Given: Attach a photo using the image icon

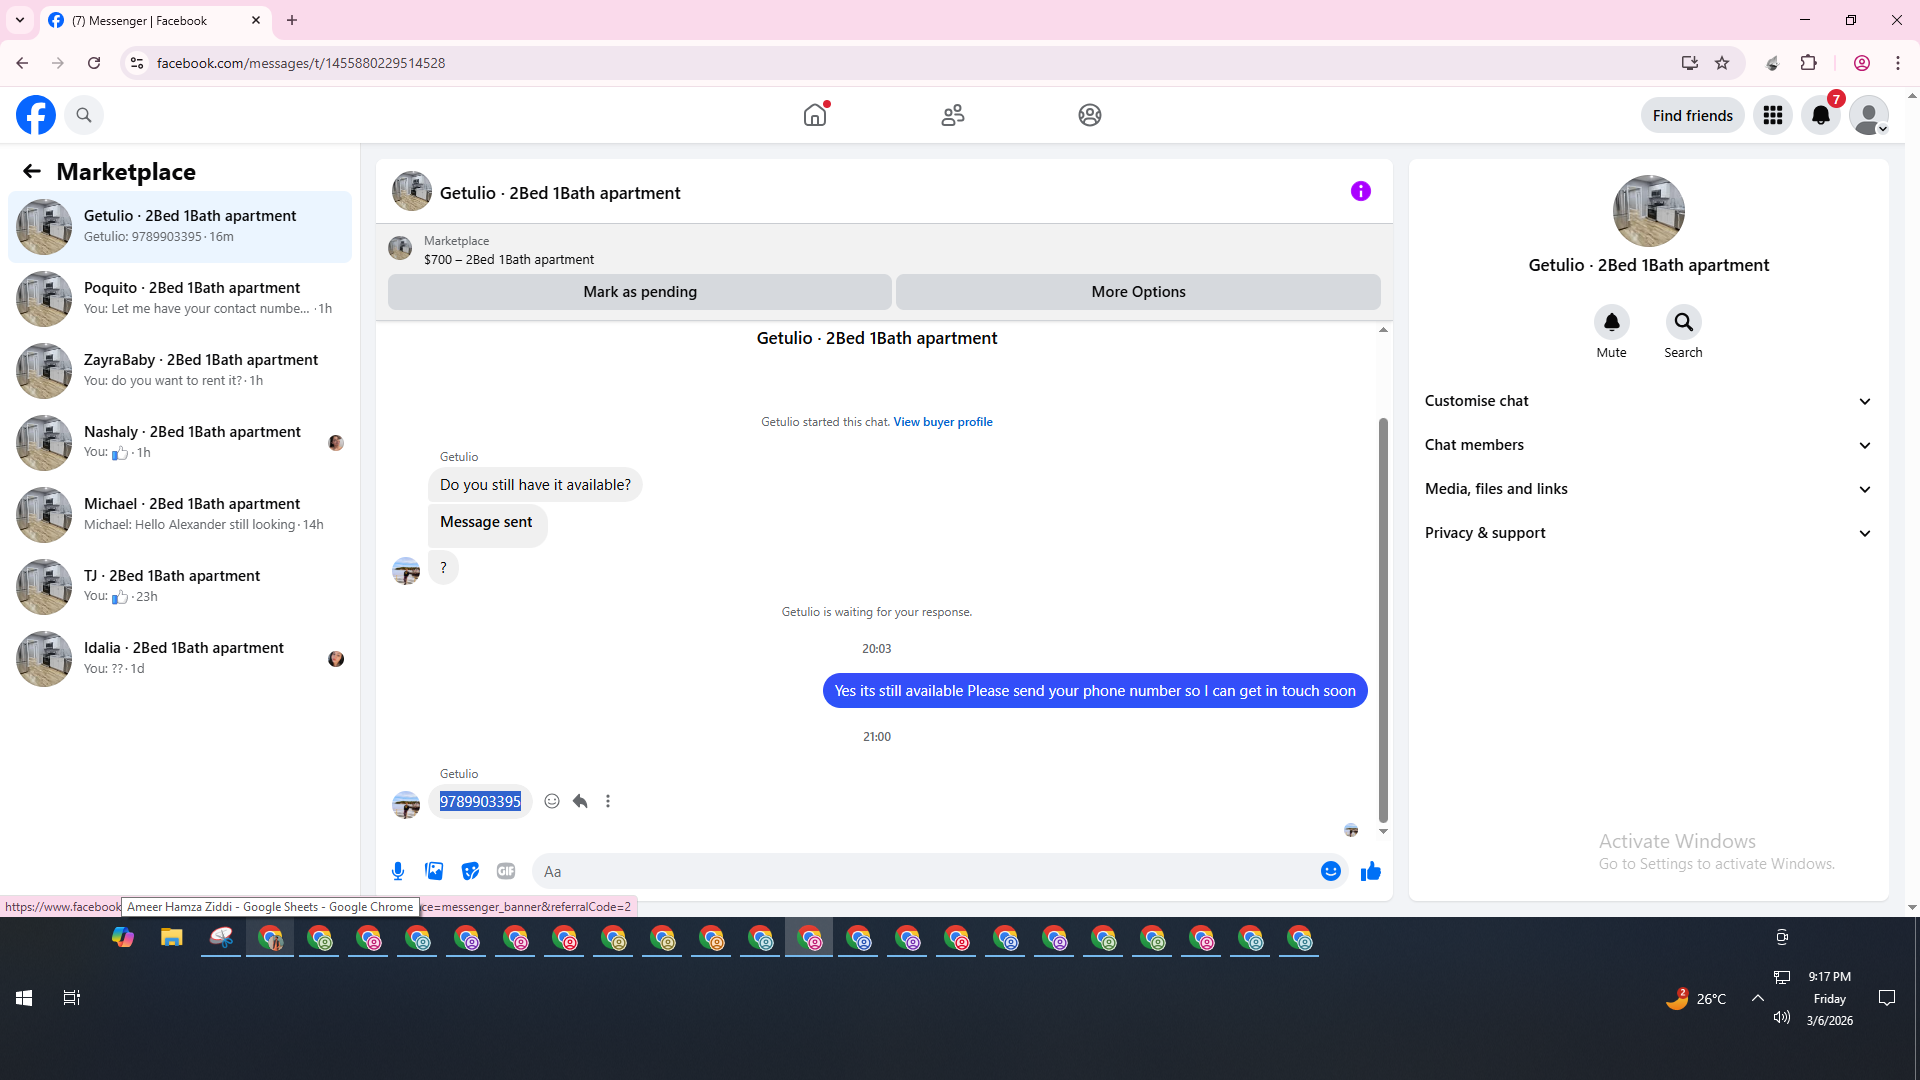Looking at the screenshot, I should pyautogui.click(x=434, y=871).
